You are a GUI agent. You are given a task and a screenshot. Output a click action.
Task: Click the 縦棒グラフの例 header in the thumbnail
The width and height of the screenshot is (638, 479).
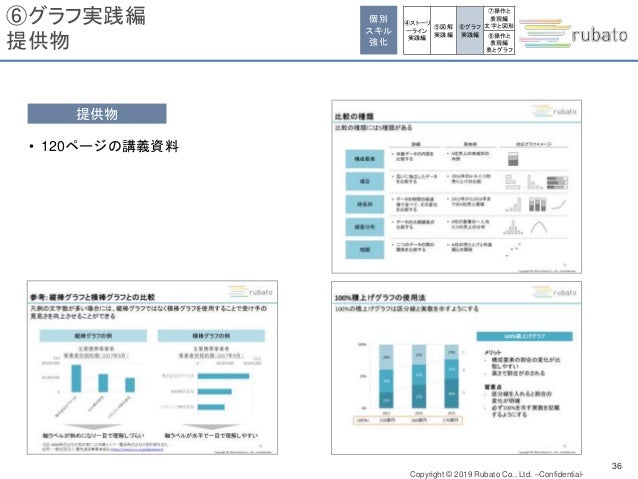pyautogui.click(x=93, y=336)
